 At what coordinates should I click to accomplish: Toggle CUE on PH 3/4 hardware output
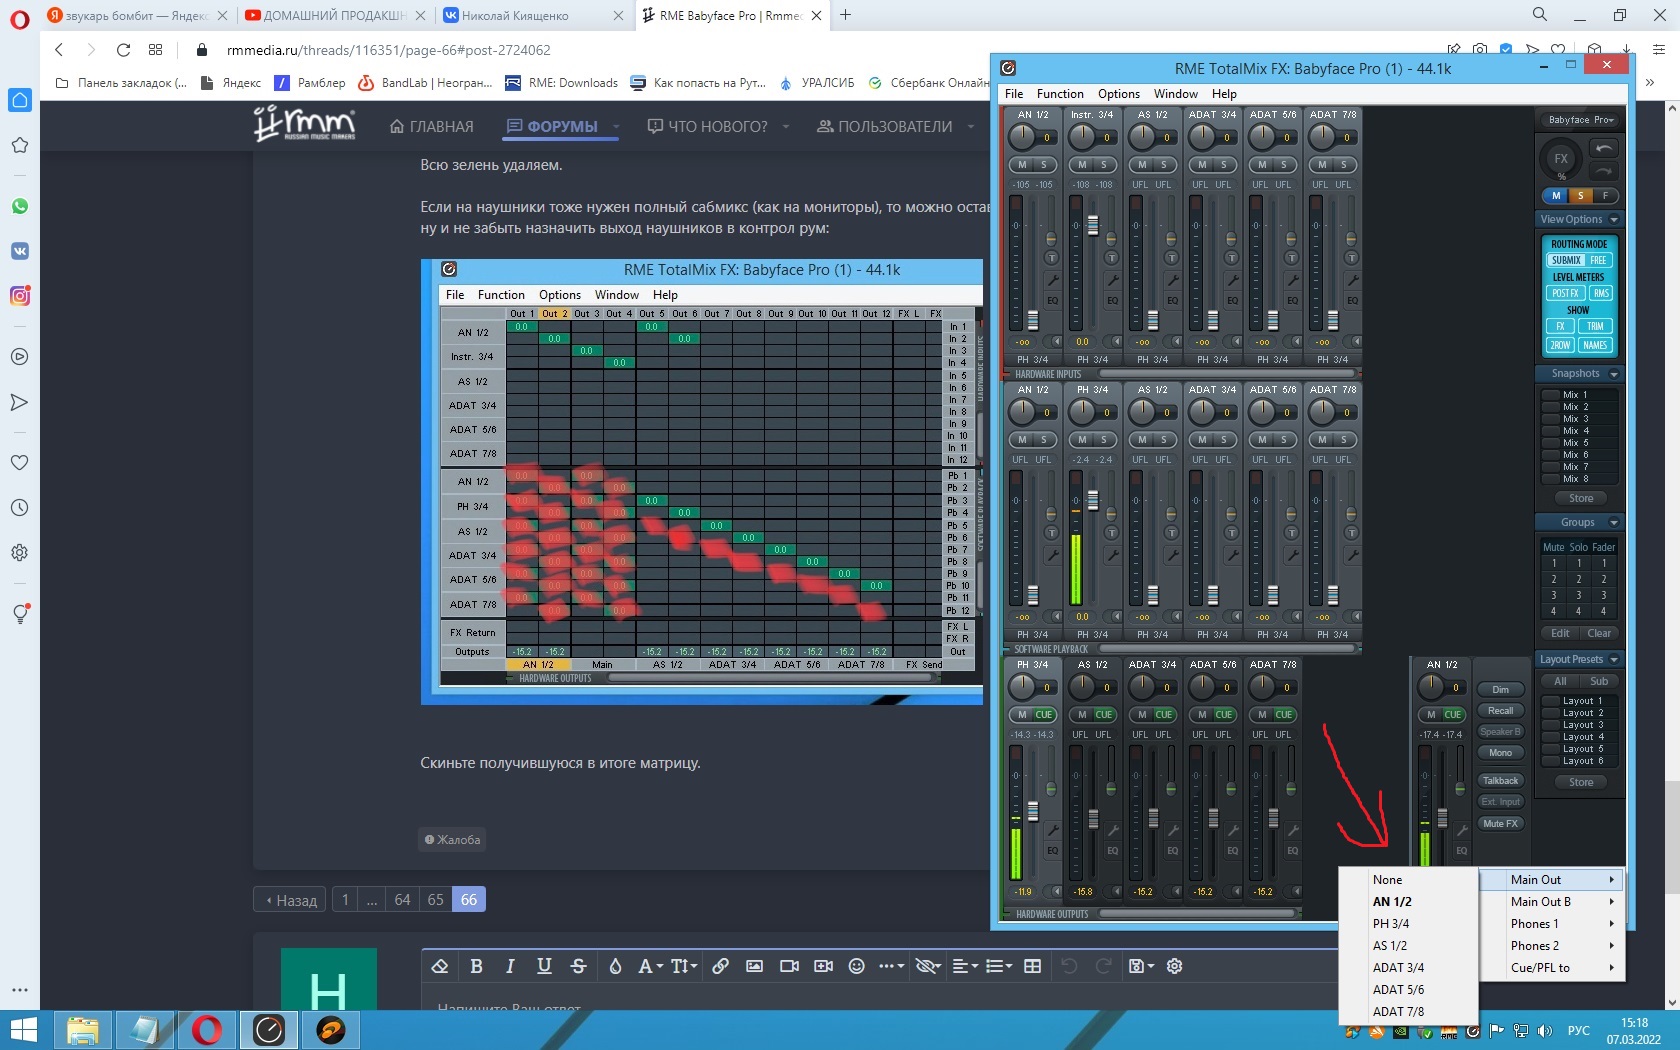click(x=1044, y=715)
